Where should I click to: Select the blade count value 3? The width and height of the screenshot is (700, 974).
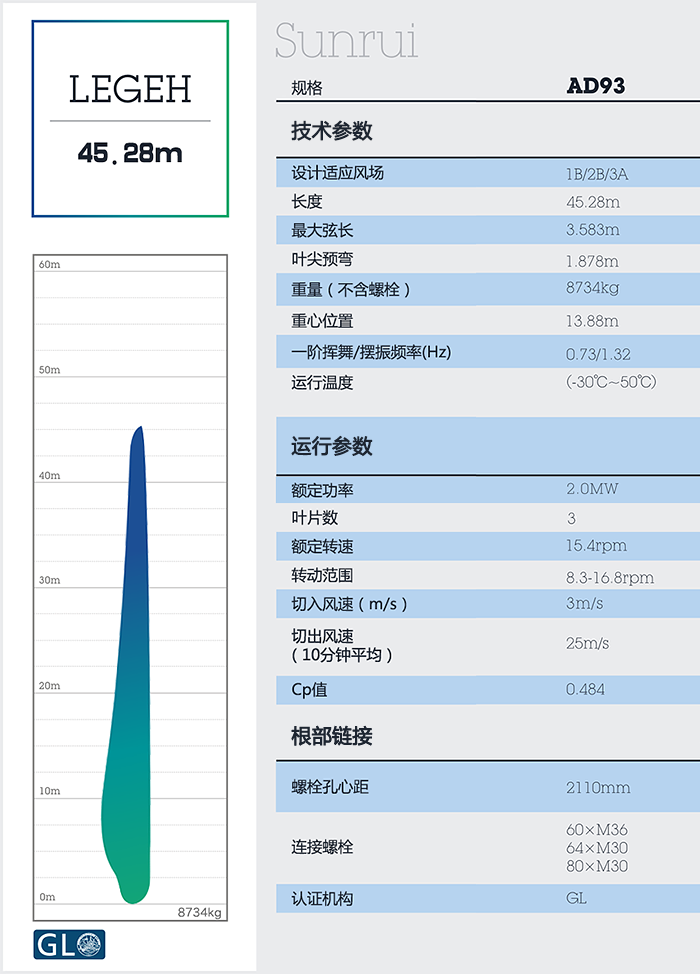pos(571,518)
